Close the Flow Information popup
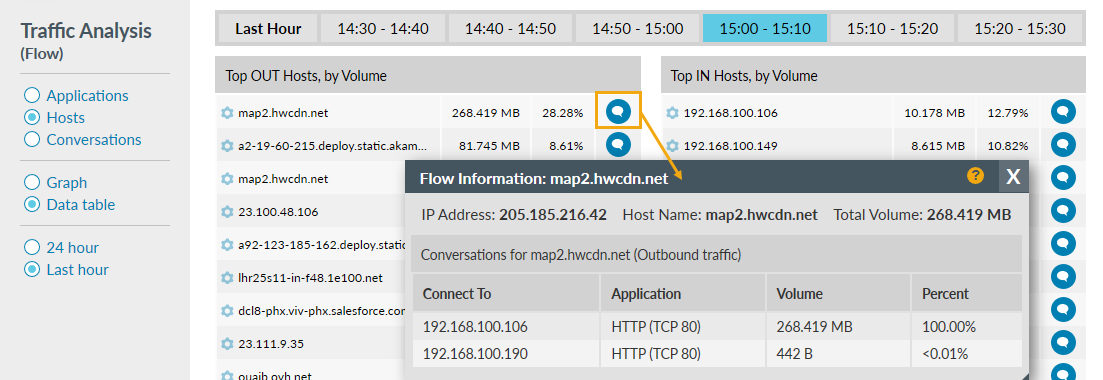This screenshot has height=380, width=1103. [x=1013, y=177]
